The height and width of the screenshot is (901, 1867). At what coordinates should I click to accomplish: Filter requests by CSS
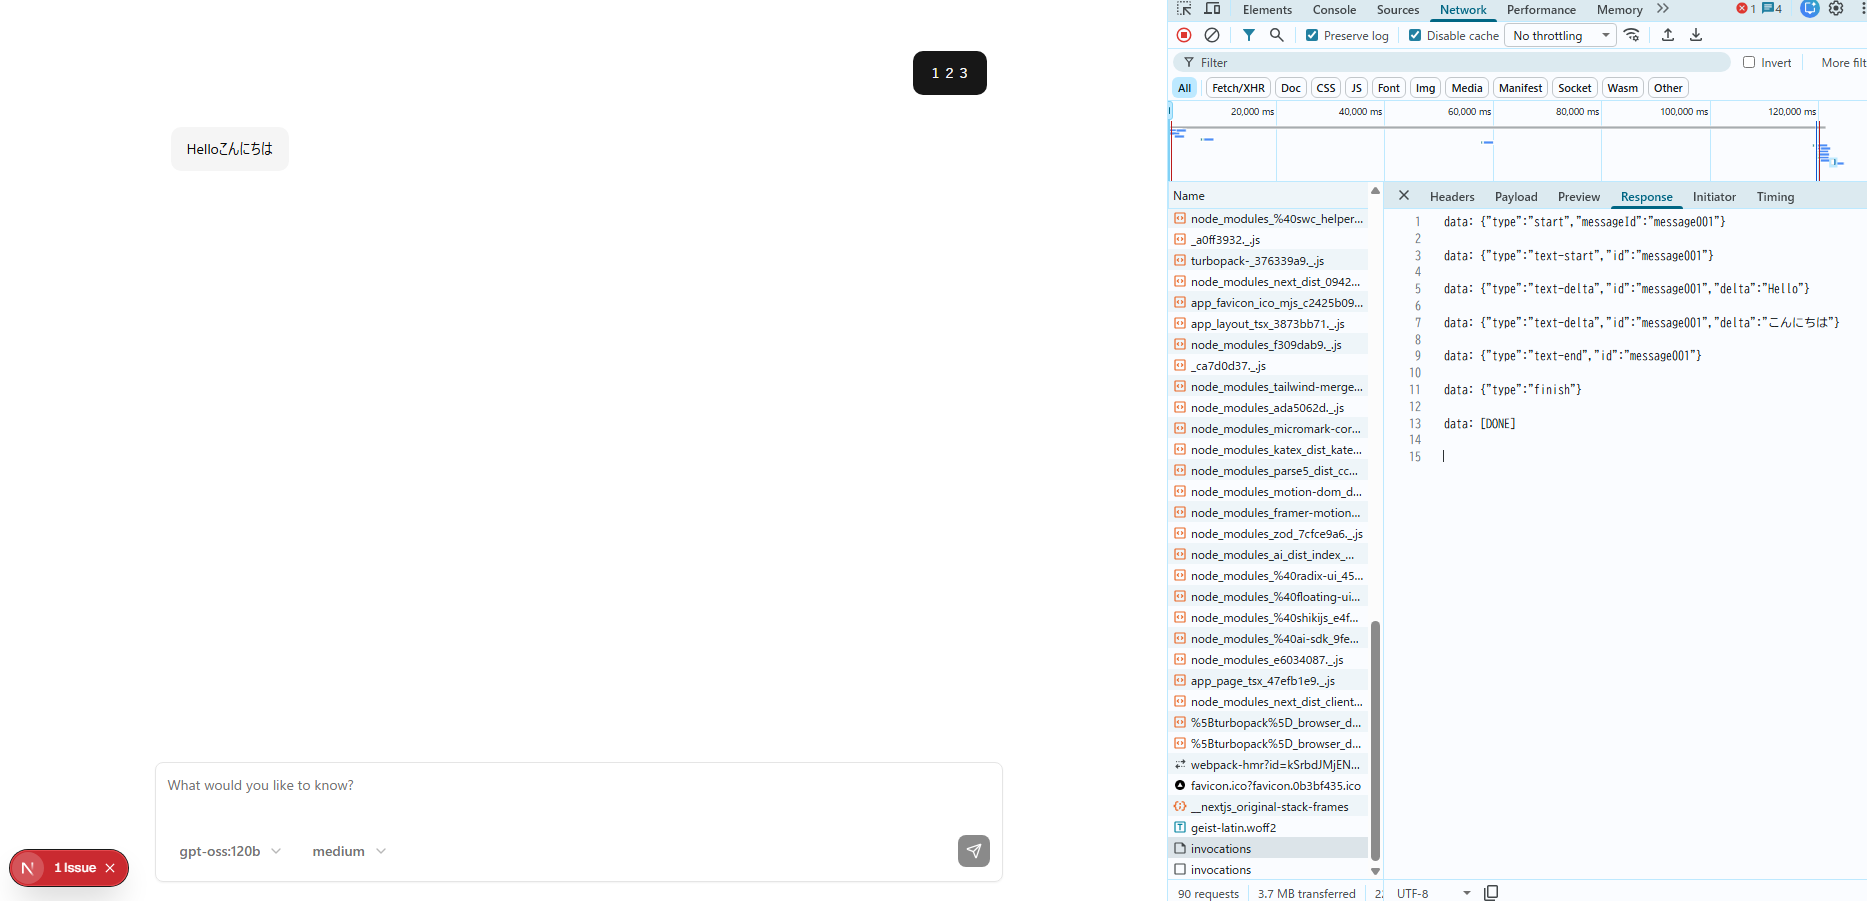point(1326,88)
